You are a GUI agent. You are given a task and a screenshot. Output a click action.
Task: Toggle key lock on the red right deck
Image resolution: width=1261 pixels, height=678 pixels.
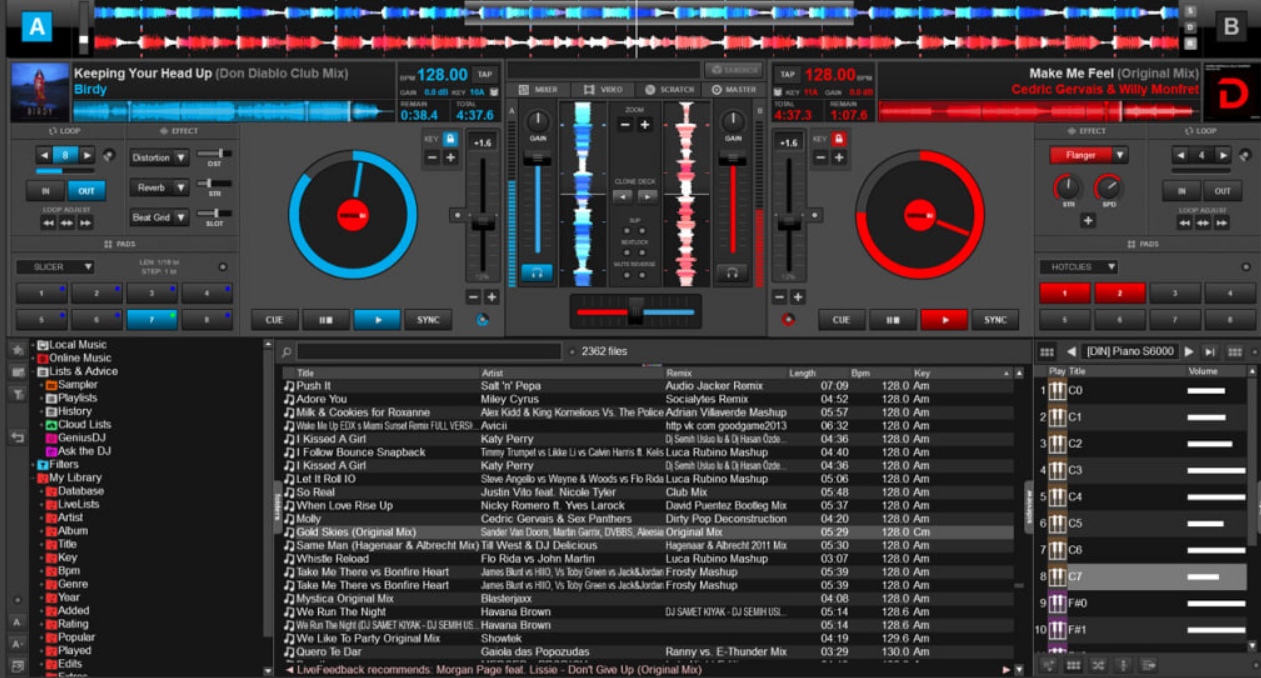click(838, 139)
